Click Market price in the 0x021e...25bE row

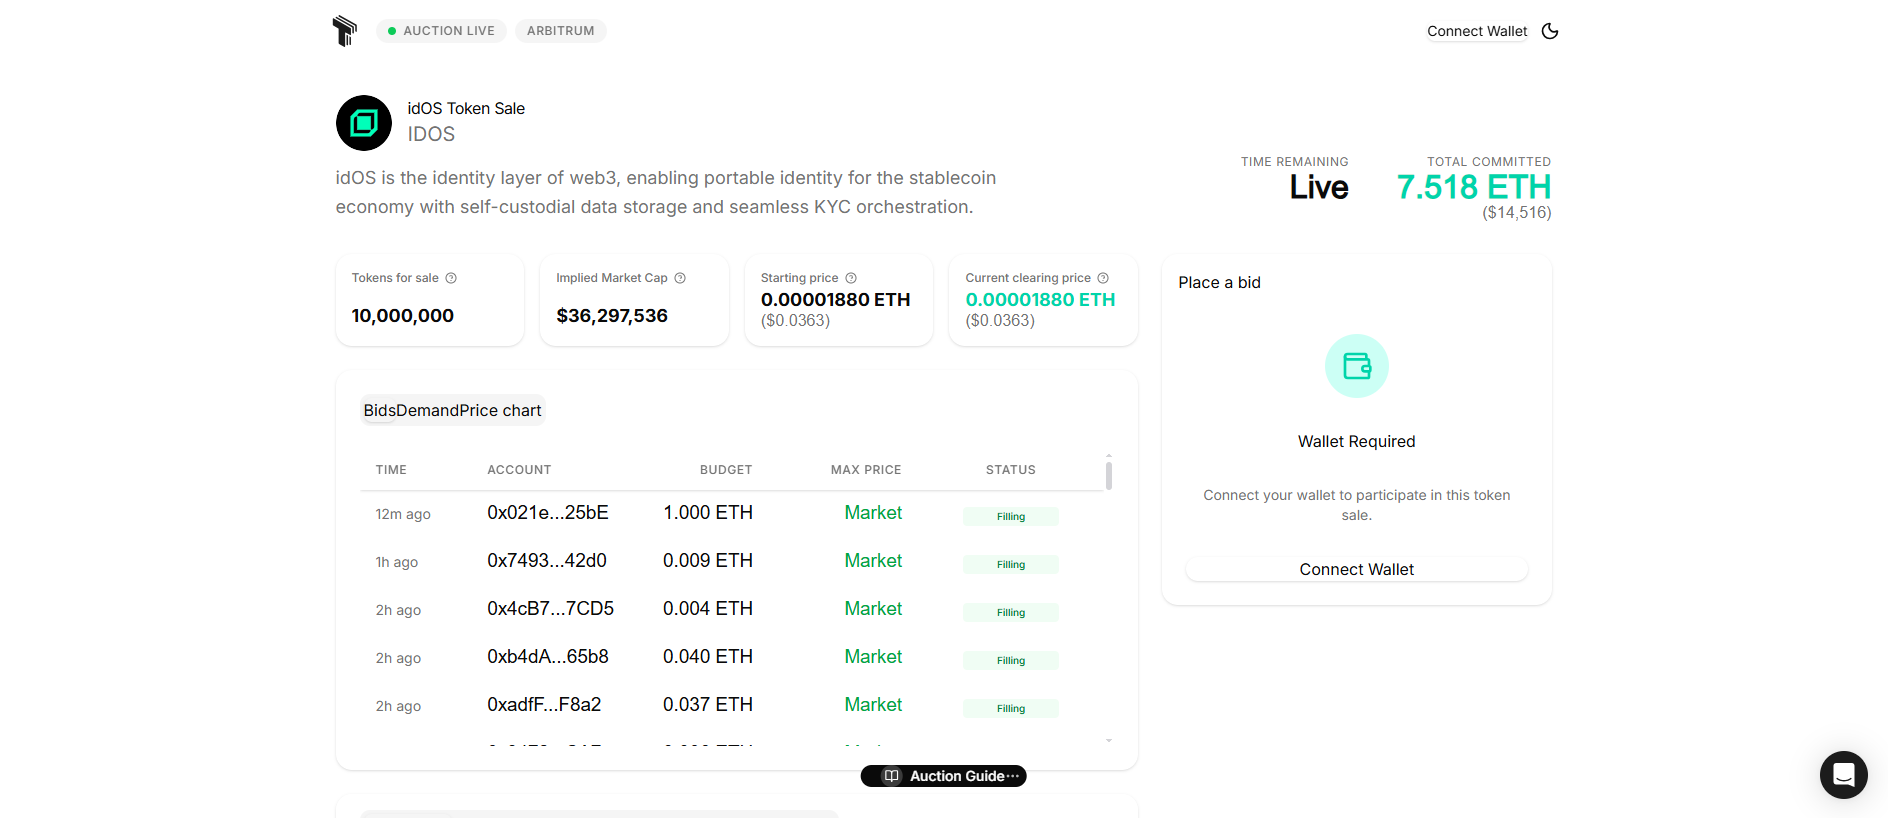coord(873,513)
